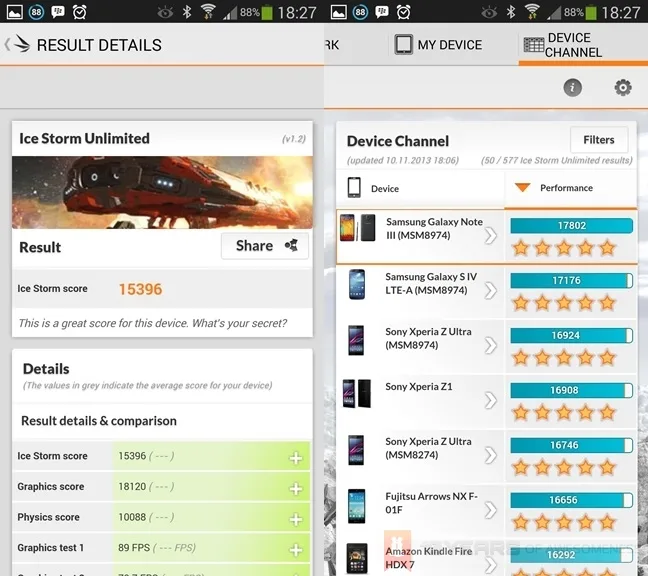Tap the Samsung Galaxy Note III phone thumbnail
The height and width of the screenshot is (576, 648).
(x=357, y=228)
